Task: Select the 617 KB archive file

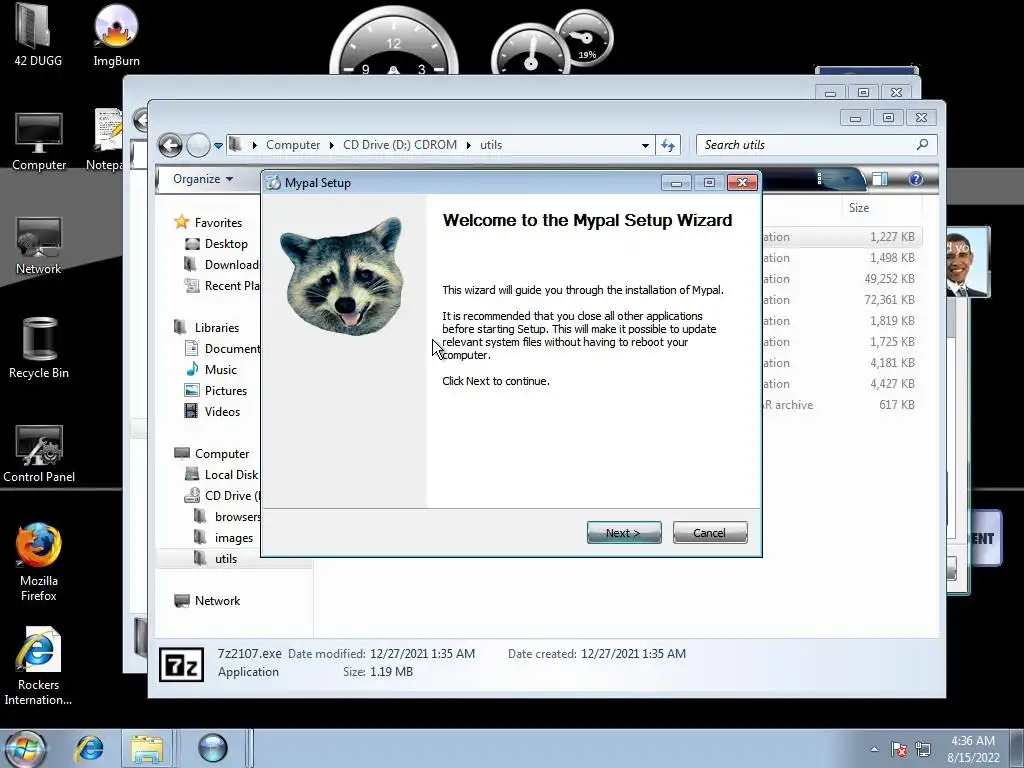Action: 842,405
